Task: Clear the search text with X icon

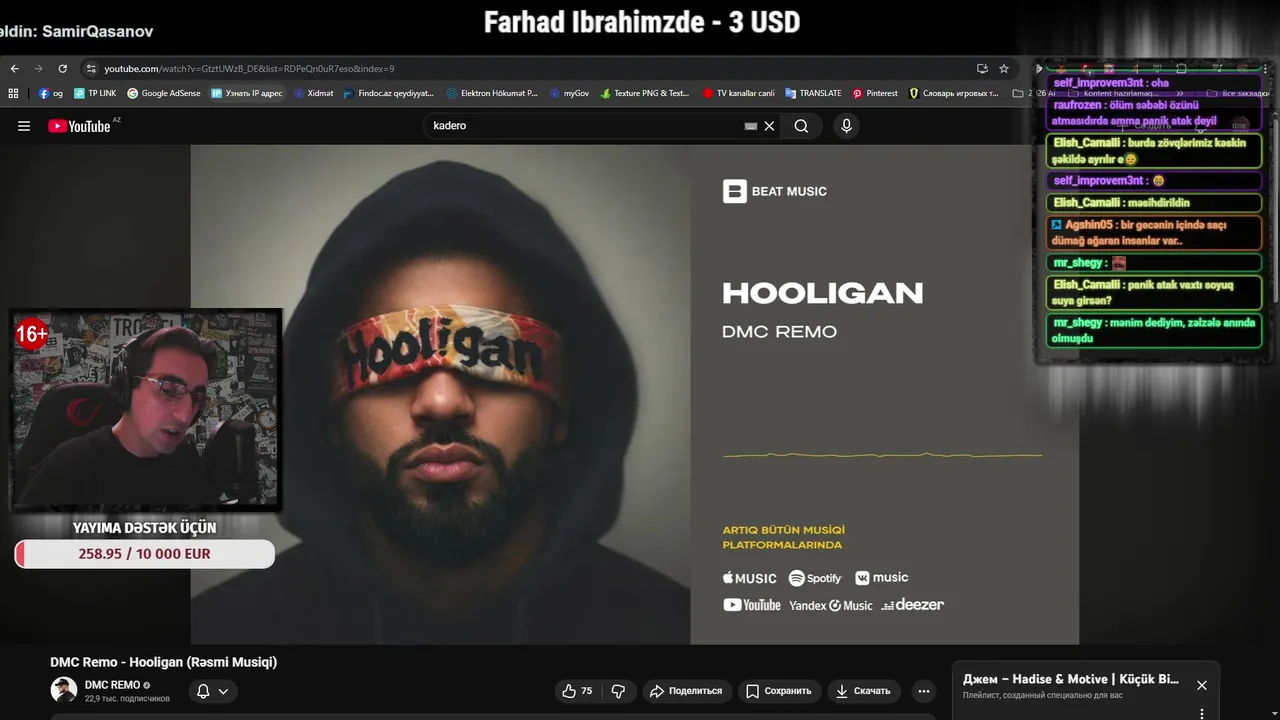Action: click(x=769, y=126)
